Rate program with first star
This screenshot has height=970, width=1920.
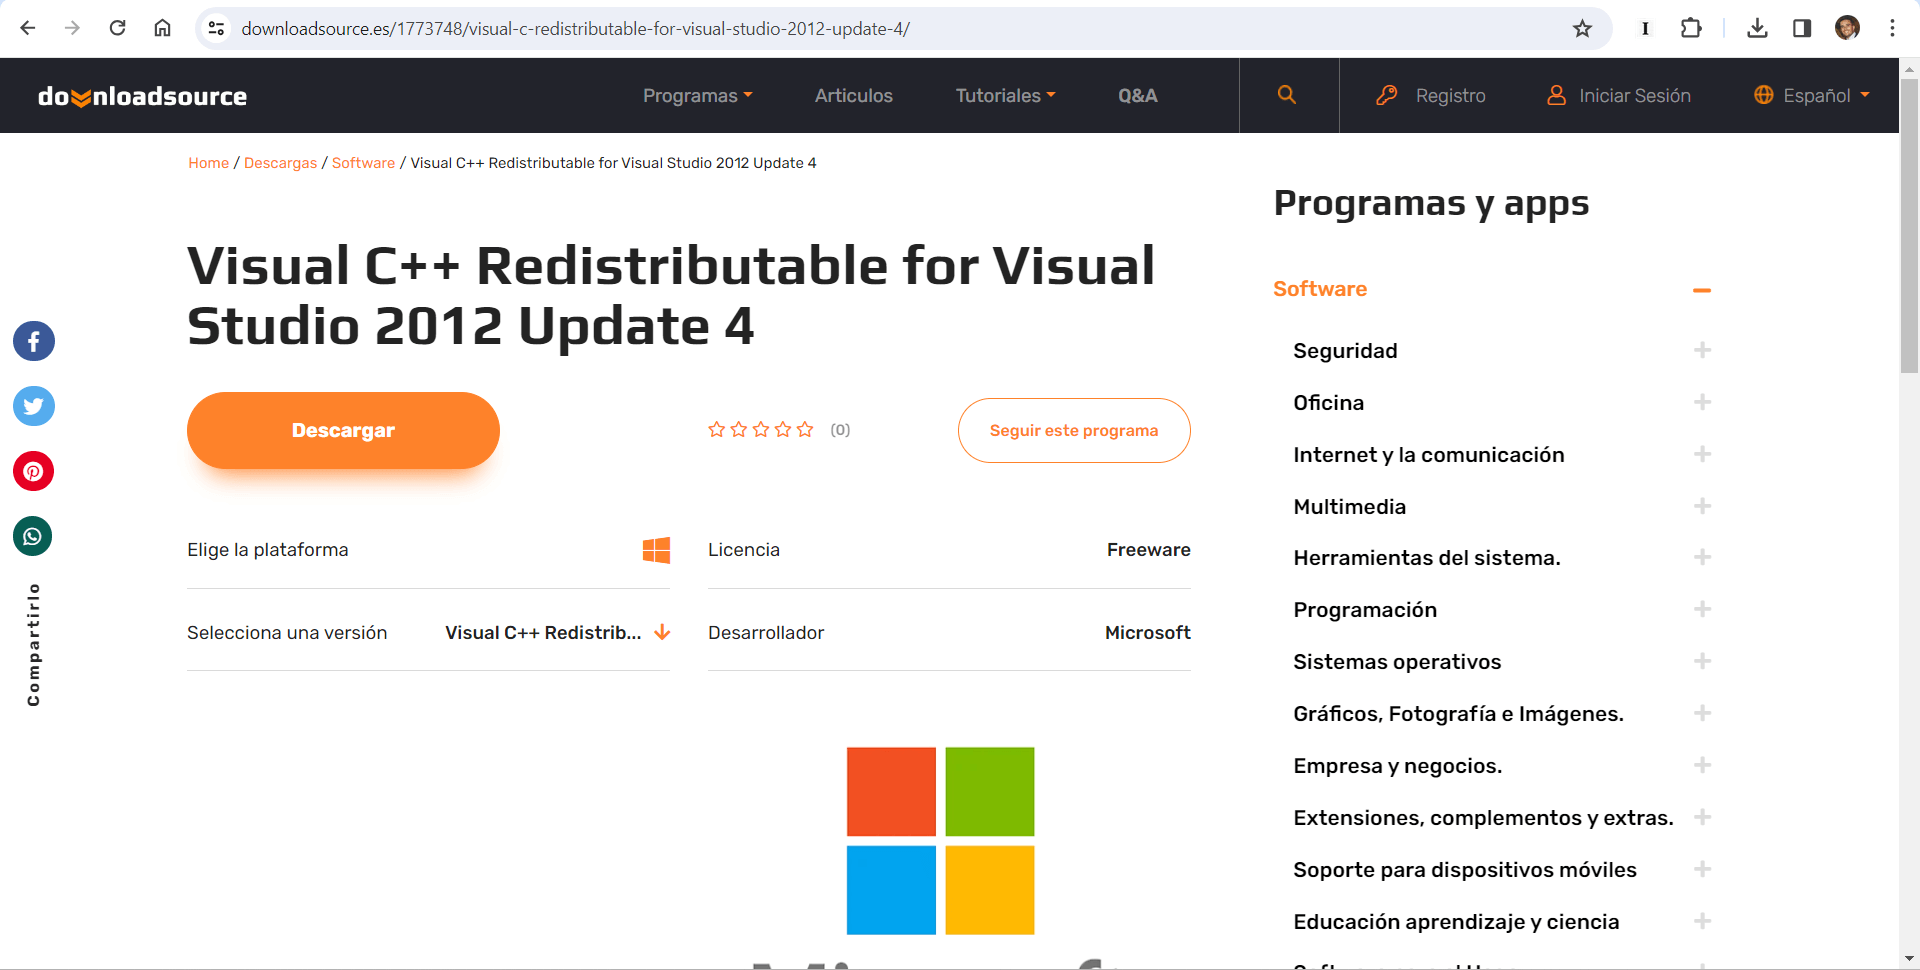(716, 430)
